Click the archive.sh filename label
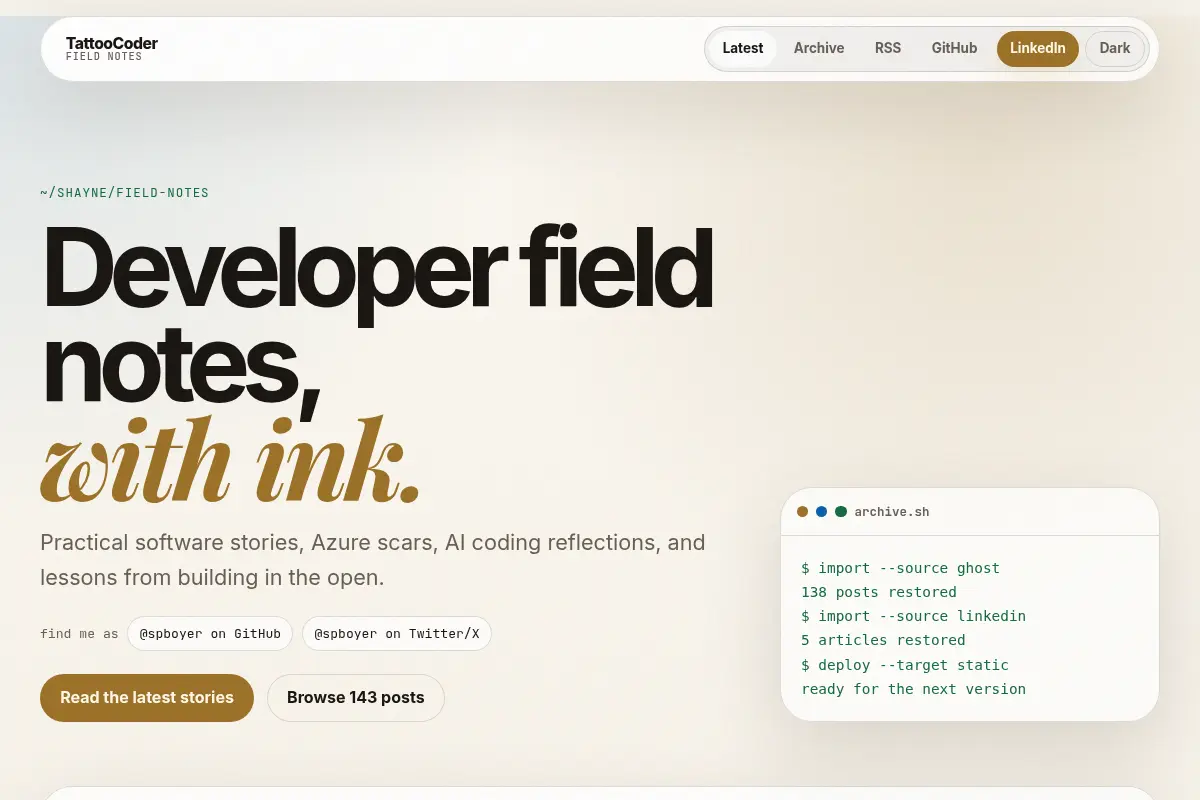 [x=892, y=512]
